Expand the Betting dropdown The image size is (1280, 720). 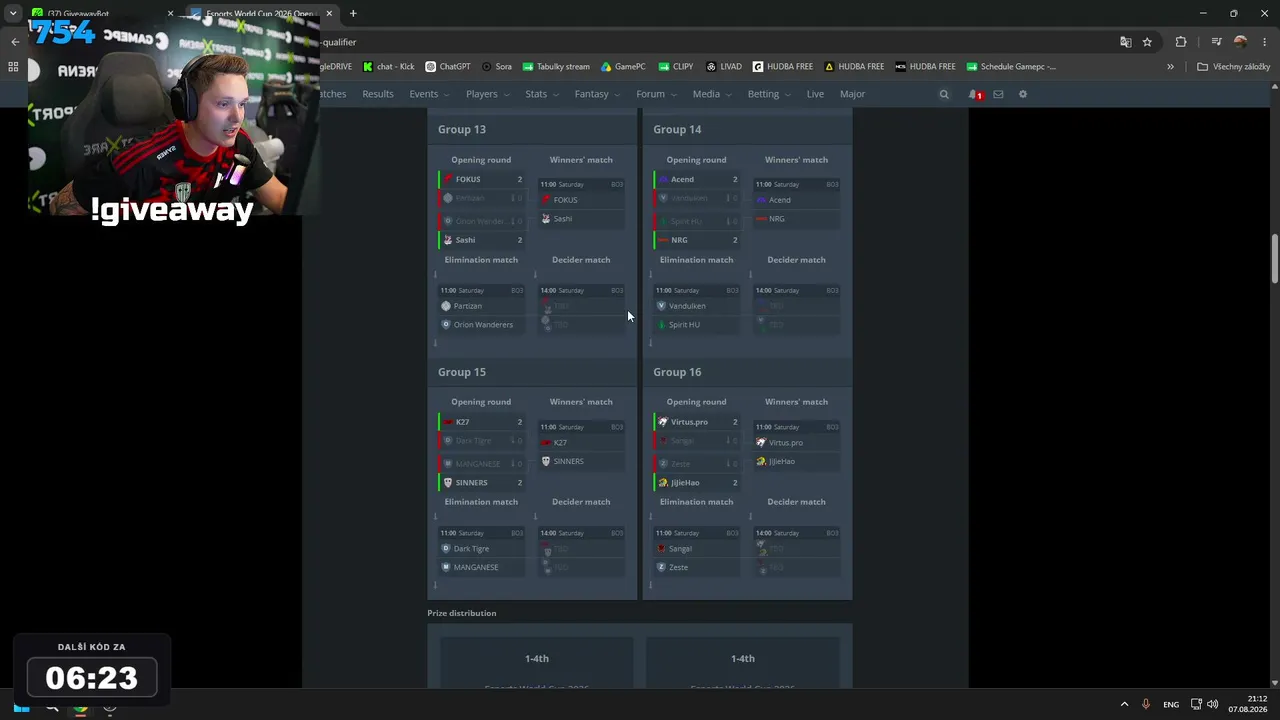tap(769, 94)
